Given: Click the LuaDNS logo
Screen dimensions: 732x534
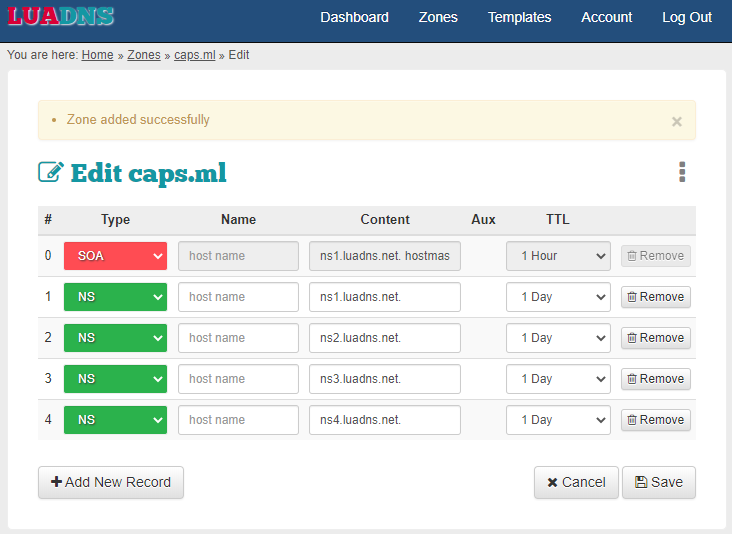Looking at the screenshot, I should click(61, 17).
